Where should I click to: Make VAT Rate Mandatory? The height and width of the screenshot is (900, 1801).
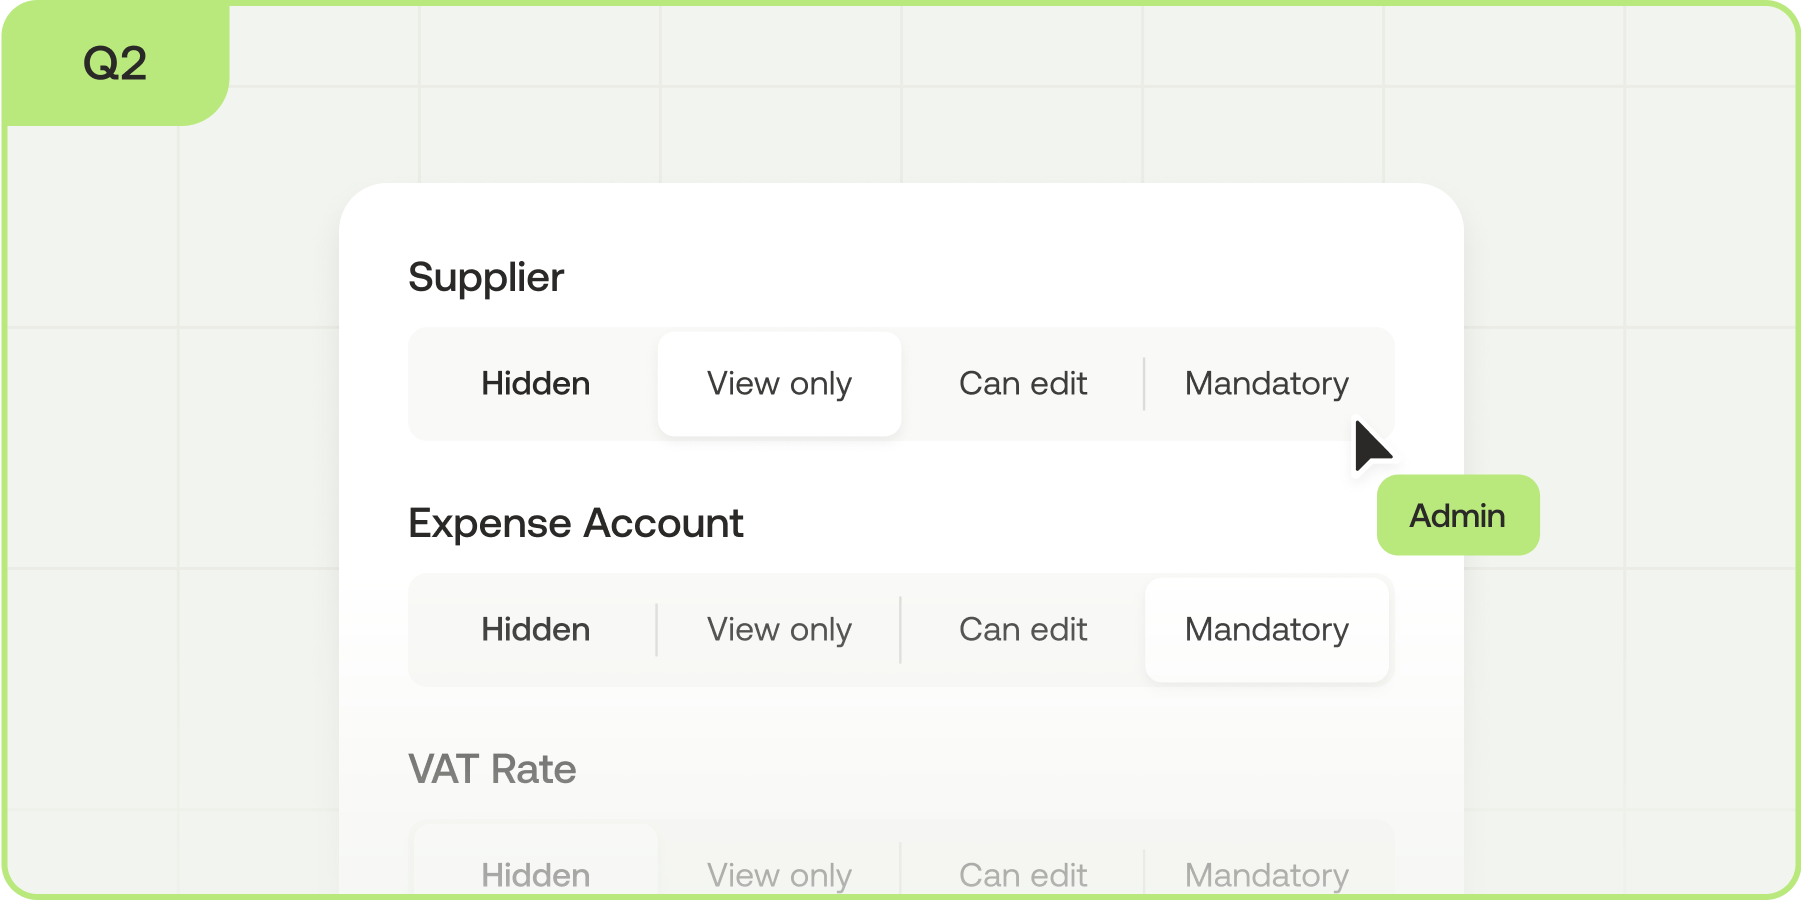point(1266,874)
